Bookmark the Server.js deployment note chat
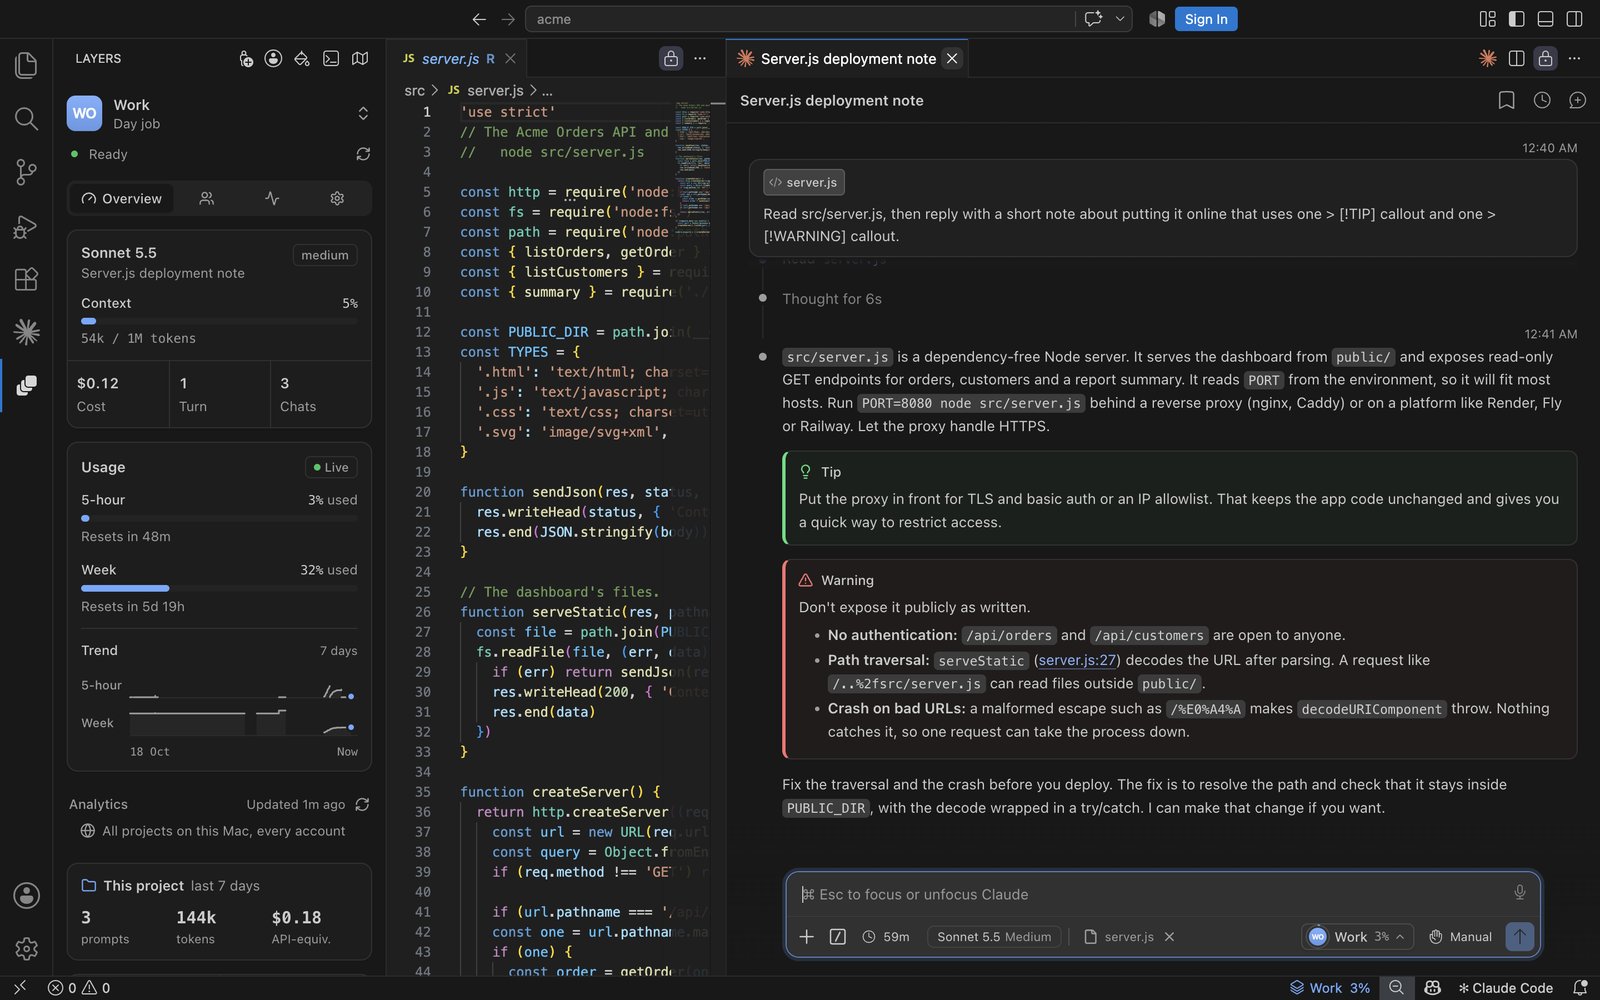Image resolution: width=1600 pixels, height=1000 pixels. pyautogui.click(x=1506, y=100)
